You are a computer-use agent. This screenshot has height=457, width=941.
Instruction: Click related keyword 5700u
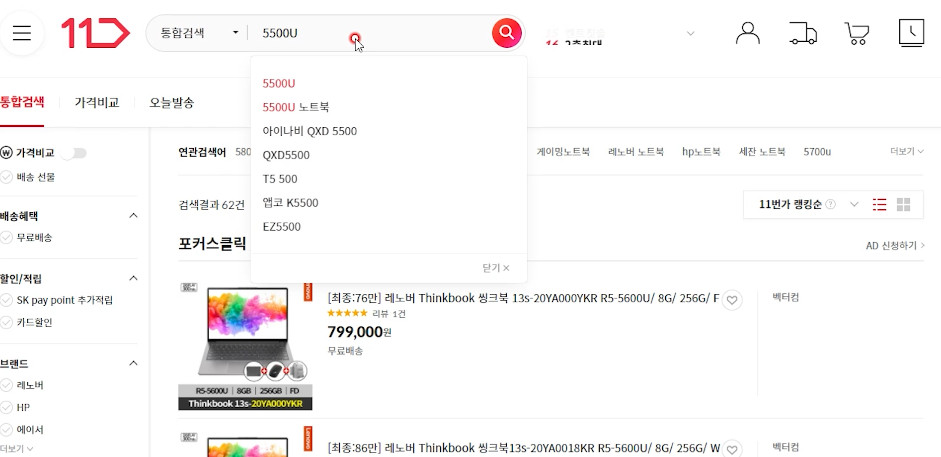pyautogui.click(x=817, y=152)
